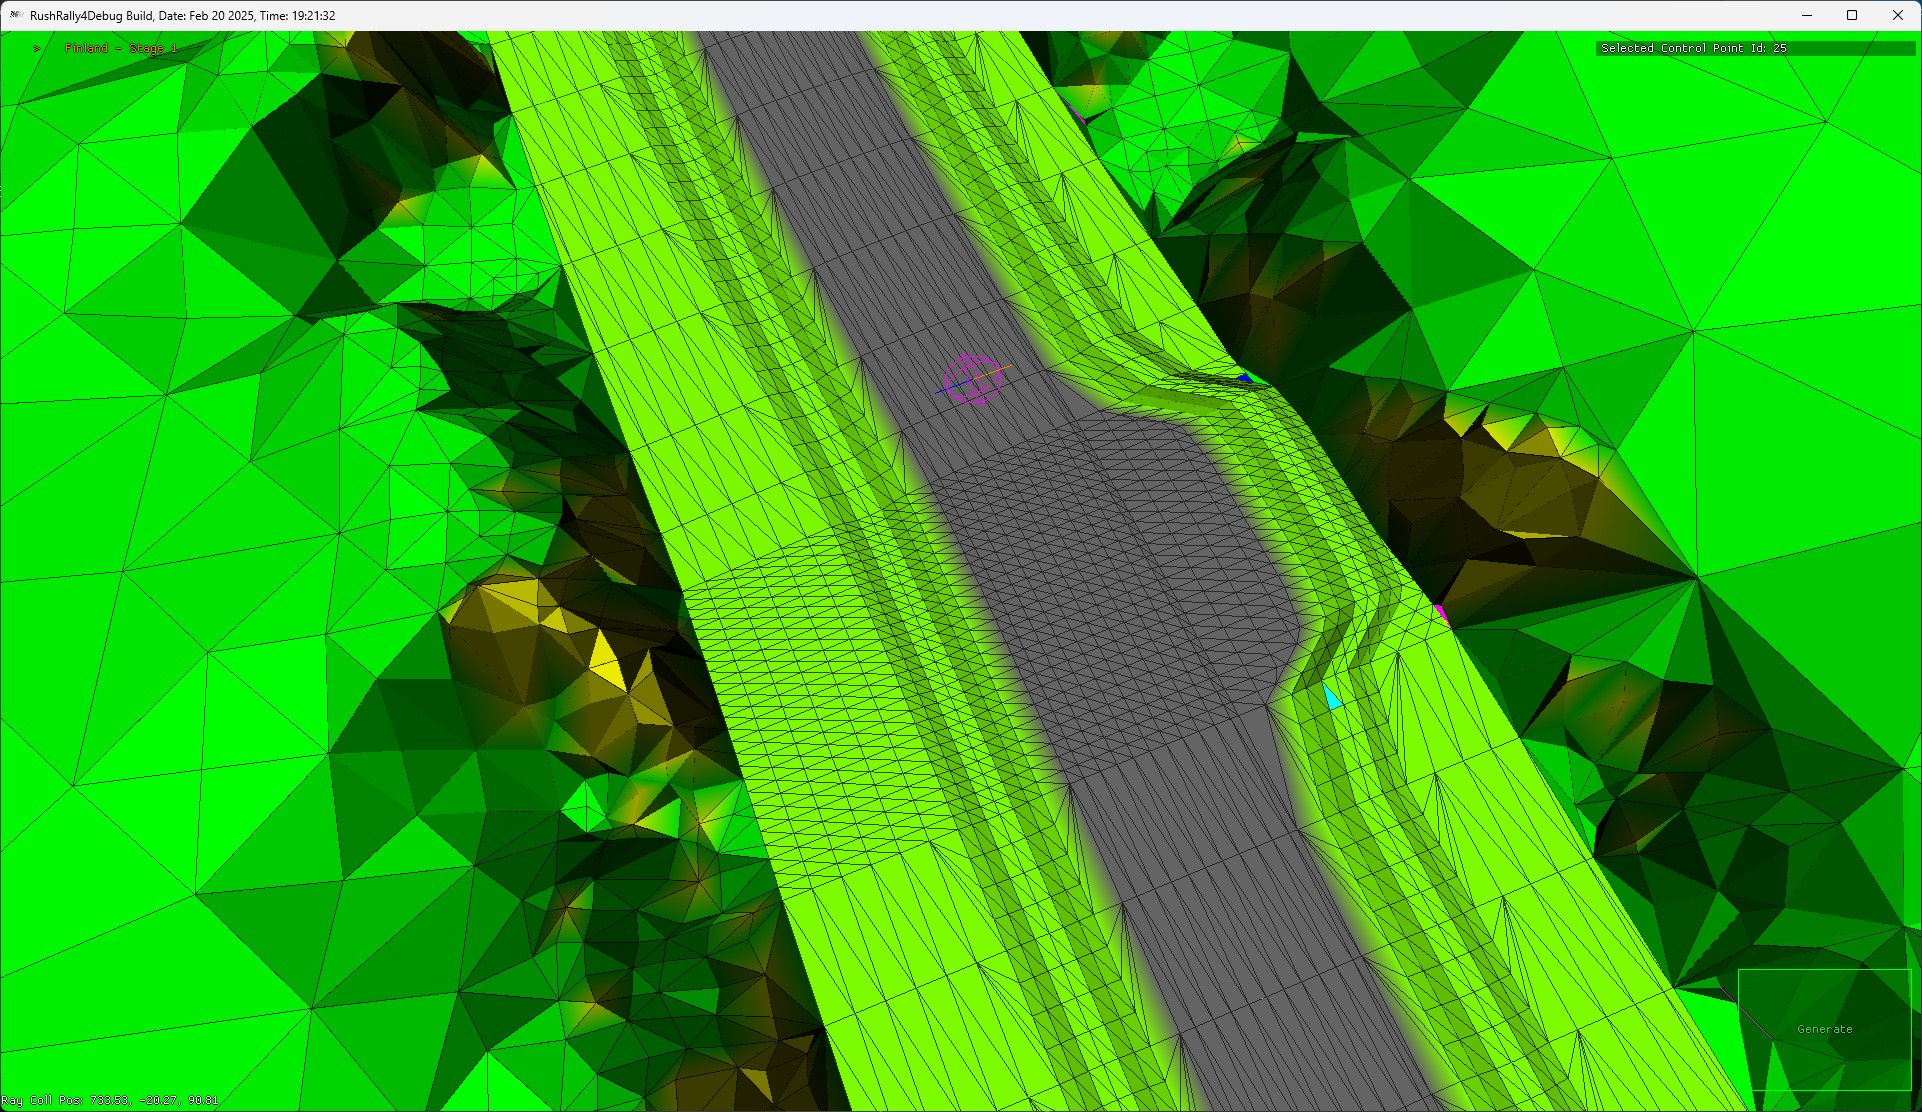Screen dimensions: 1922x1112
Task: Close the RushRally4Debug window
Action: pos(1897,15)
